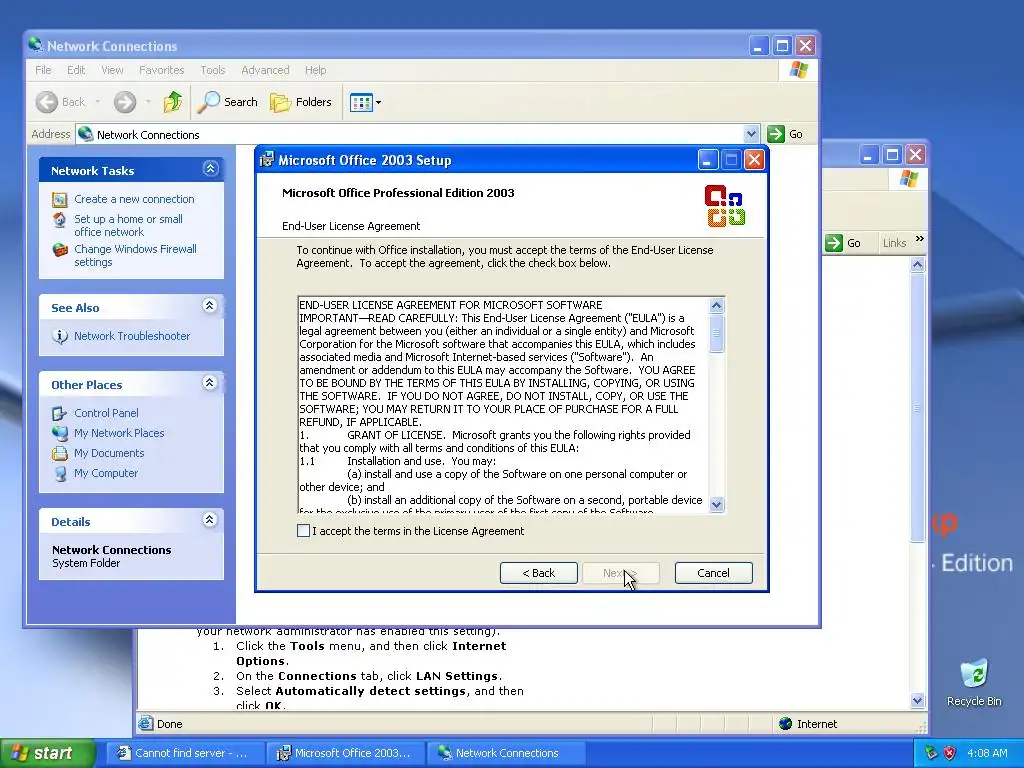Screen dimensions: 1024x768
Task: Click Set up a home or small office network
Action: (128, 225)
